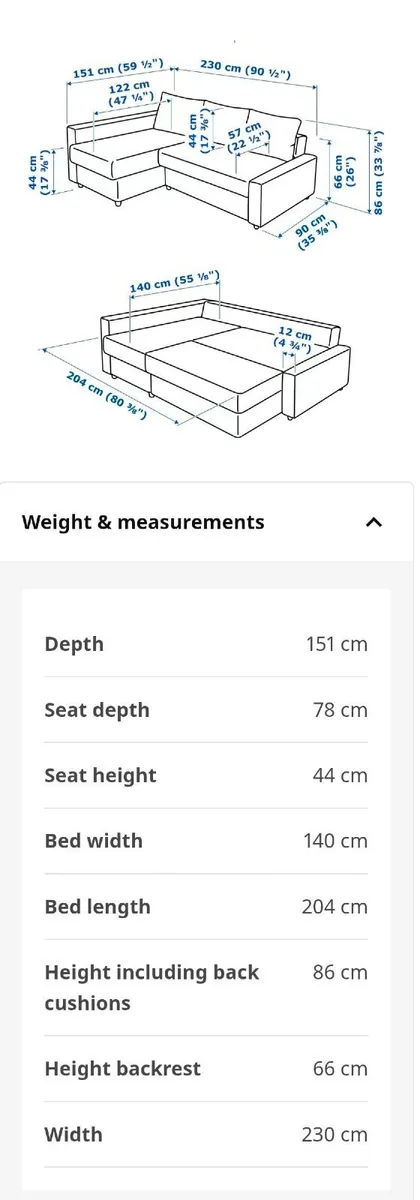The height and width of the screenshot is (1200, 420).
Task: Select the Seat height row
Action: pos(206,775)
